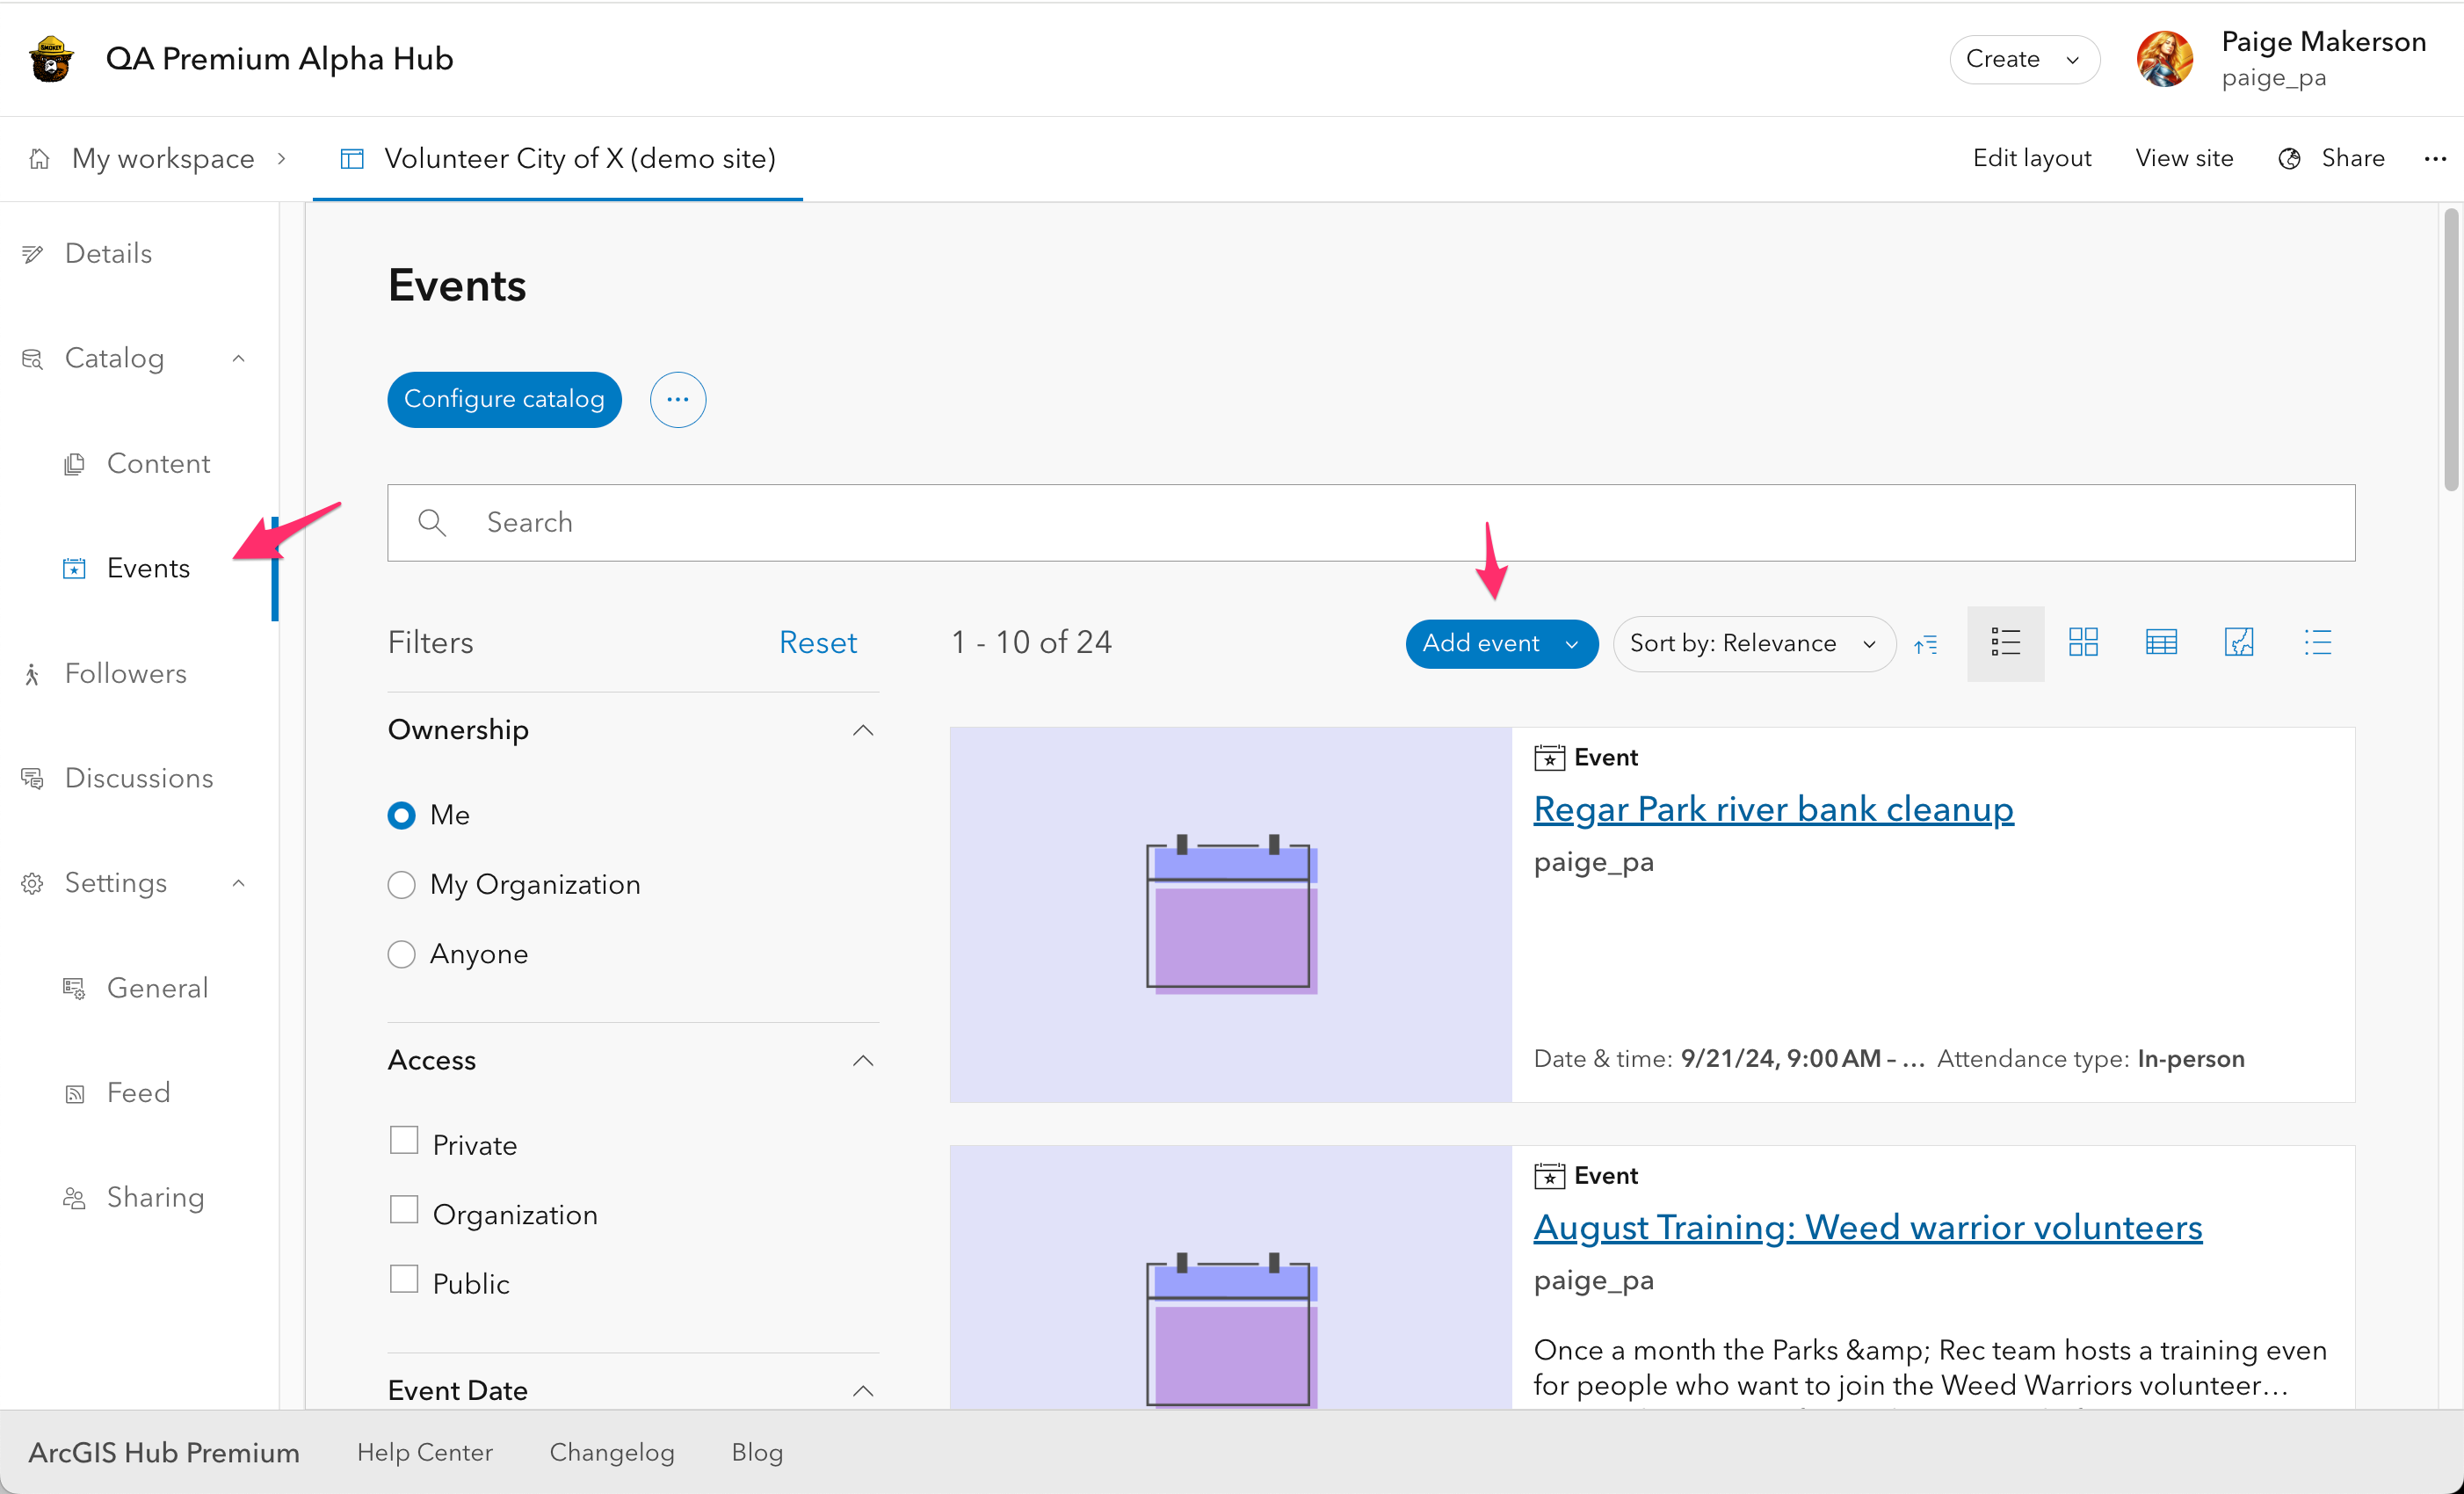Screen dimensions: 2464x1494
Task: Select the Anyone ownership option
Action: 401,954
